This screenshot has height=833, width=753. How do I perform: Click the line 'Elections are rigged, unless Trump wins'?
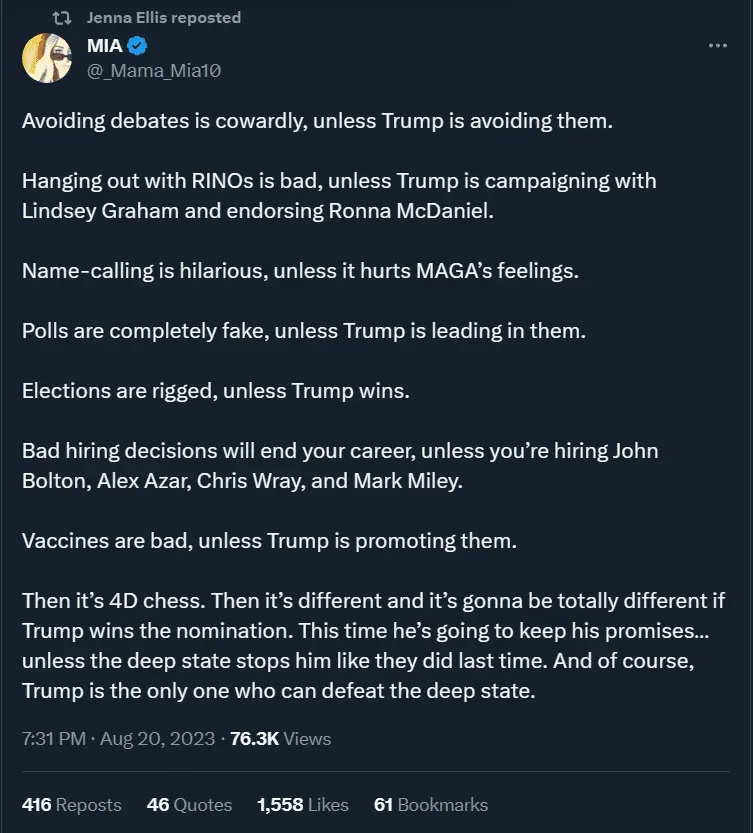click(x=215, y=391)
